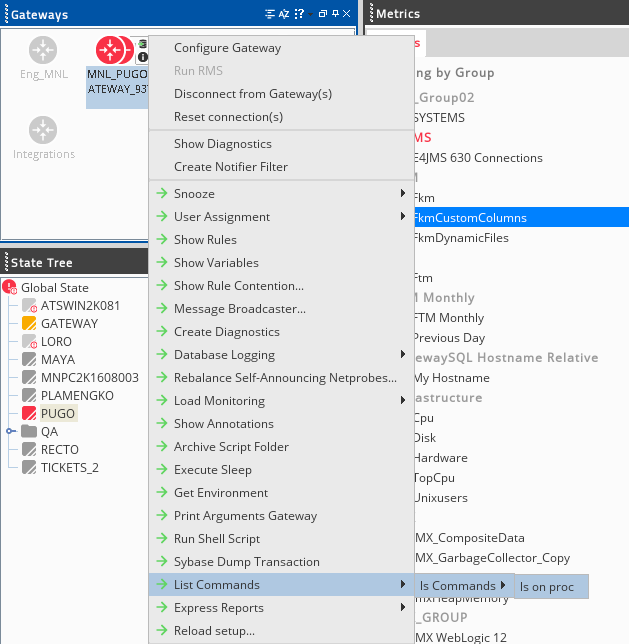Select the highlighted FkmCustomColumns metrics row
Screen dimensions: 629x644
(x=470, y=218)
